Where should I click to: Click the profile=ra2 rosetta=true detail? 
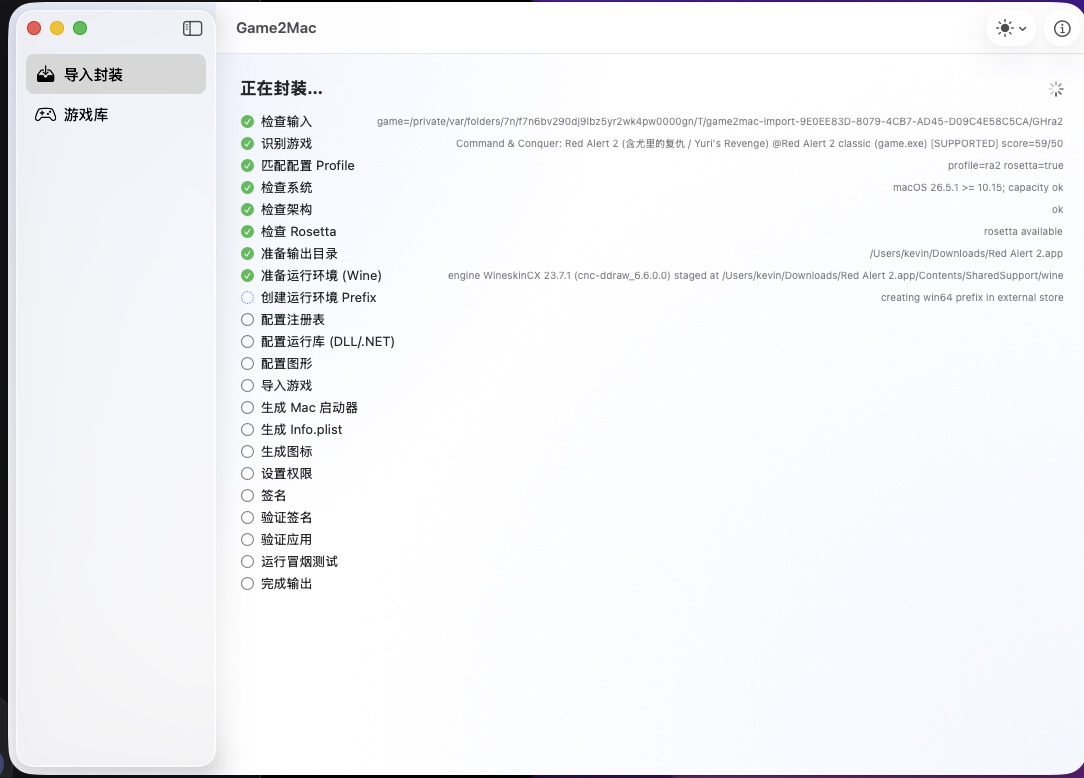pyautogui.click(x=1005, y=166)
